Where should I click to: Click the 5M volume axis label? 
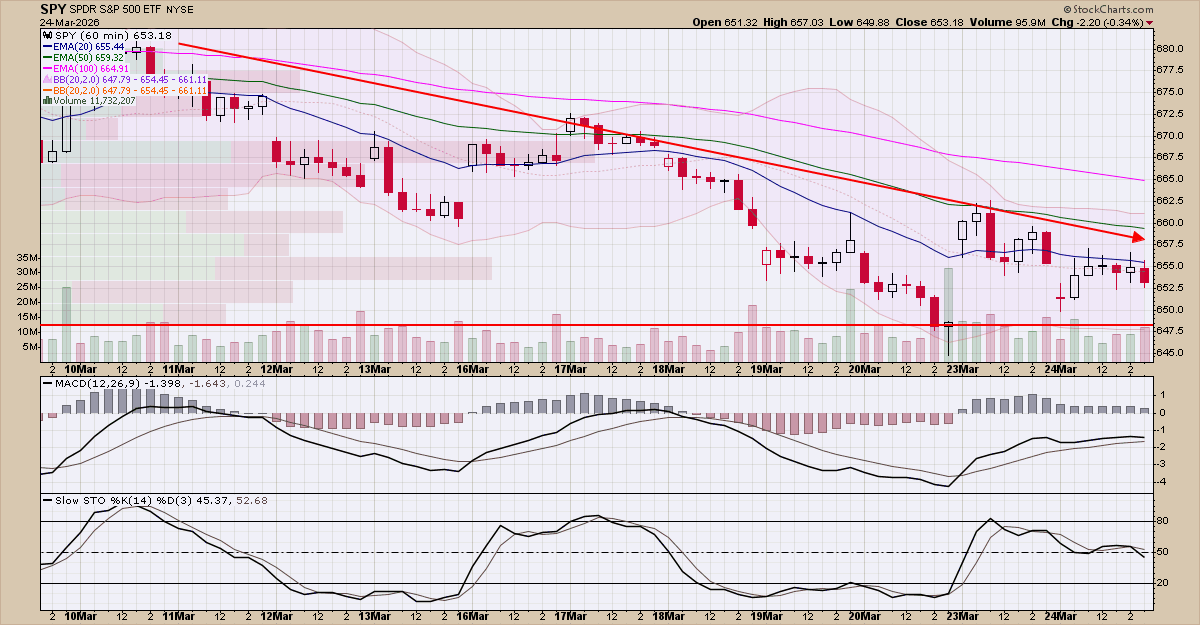(31, 347)
